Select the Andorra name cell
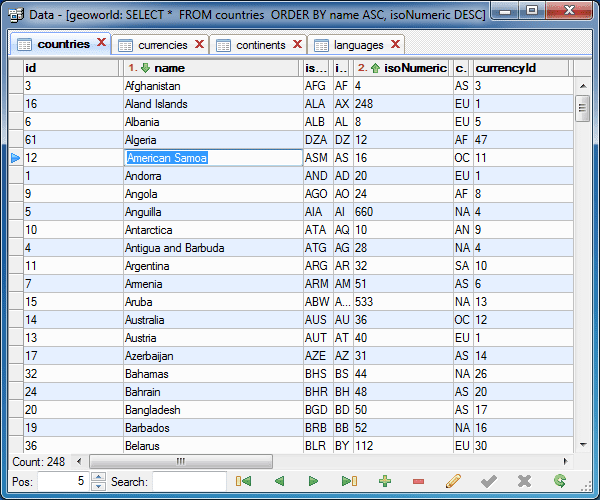 tap(213, 176)
